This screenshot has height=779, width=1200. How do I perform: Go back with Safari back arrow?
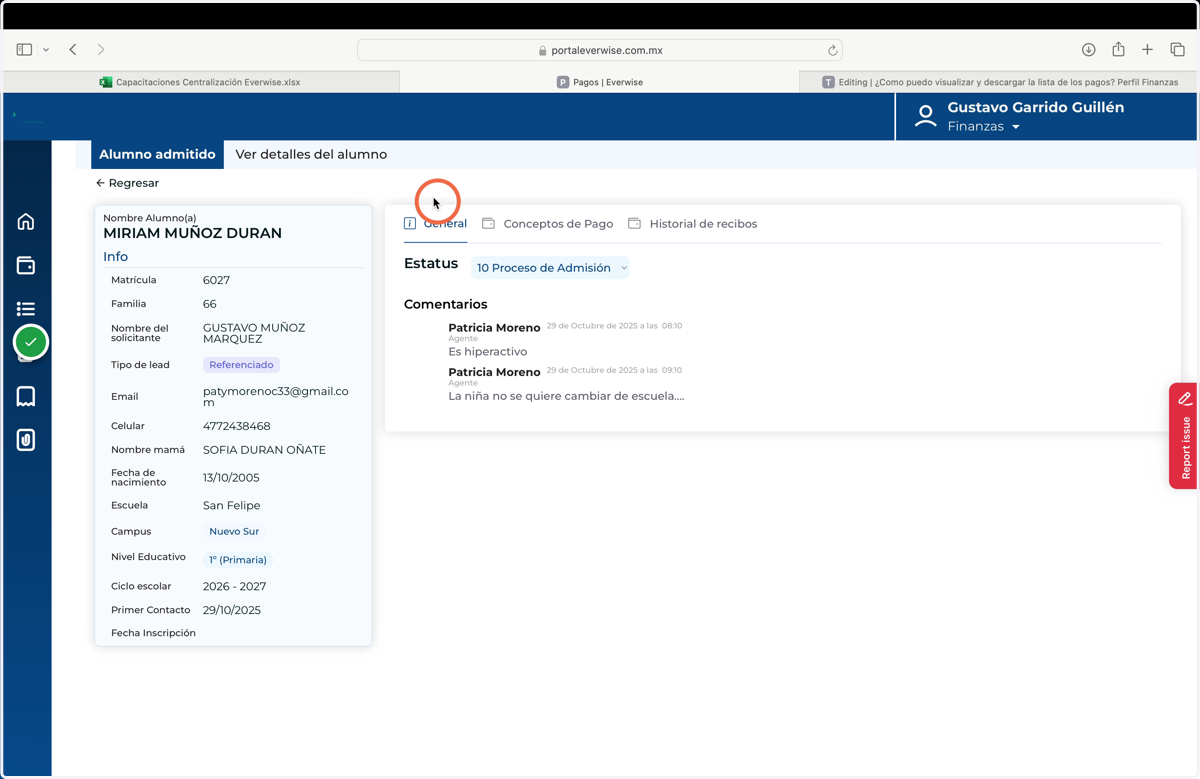click(x=73, y=50)
